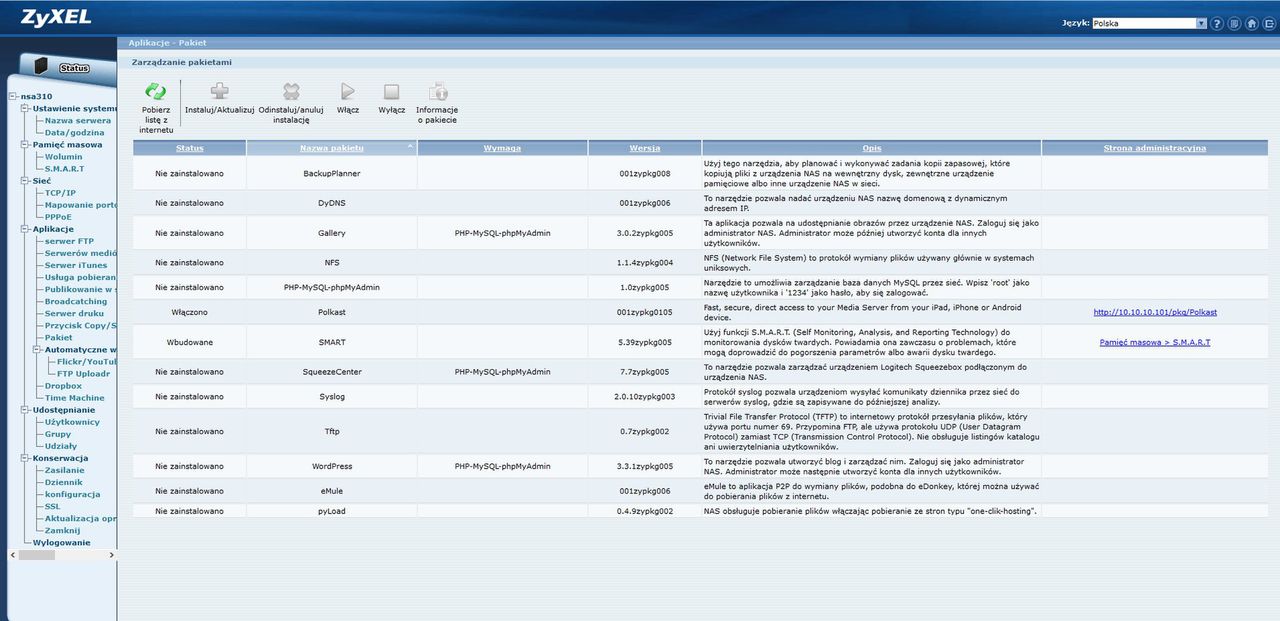Click the about/notes icon in header
Screen dimensions: 1280x621
(x=1234, y=23)
